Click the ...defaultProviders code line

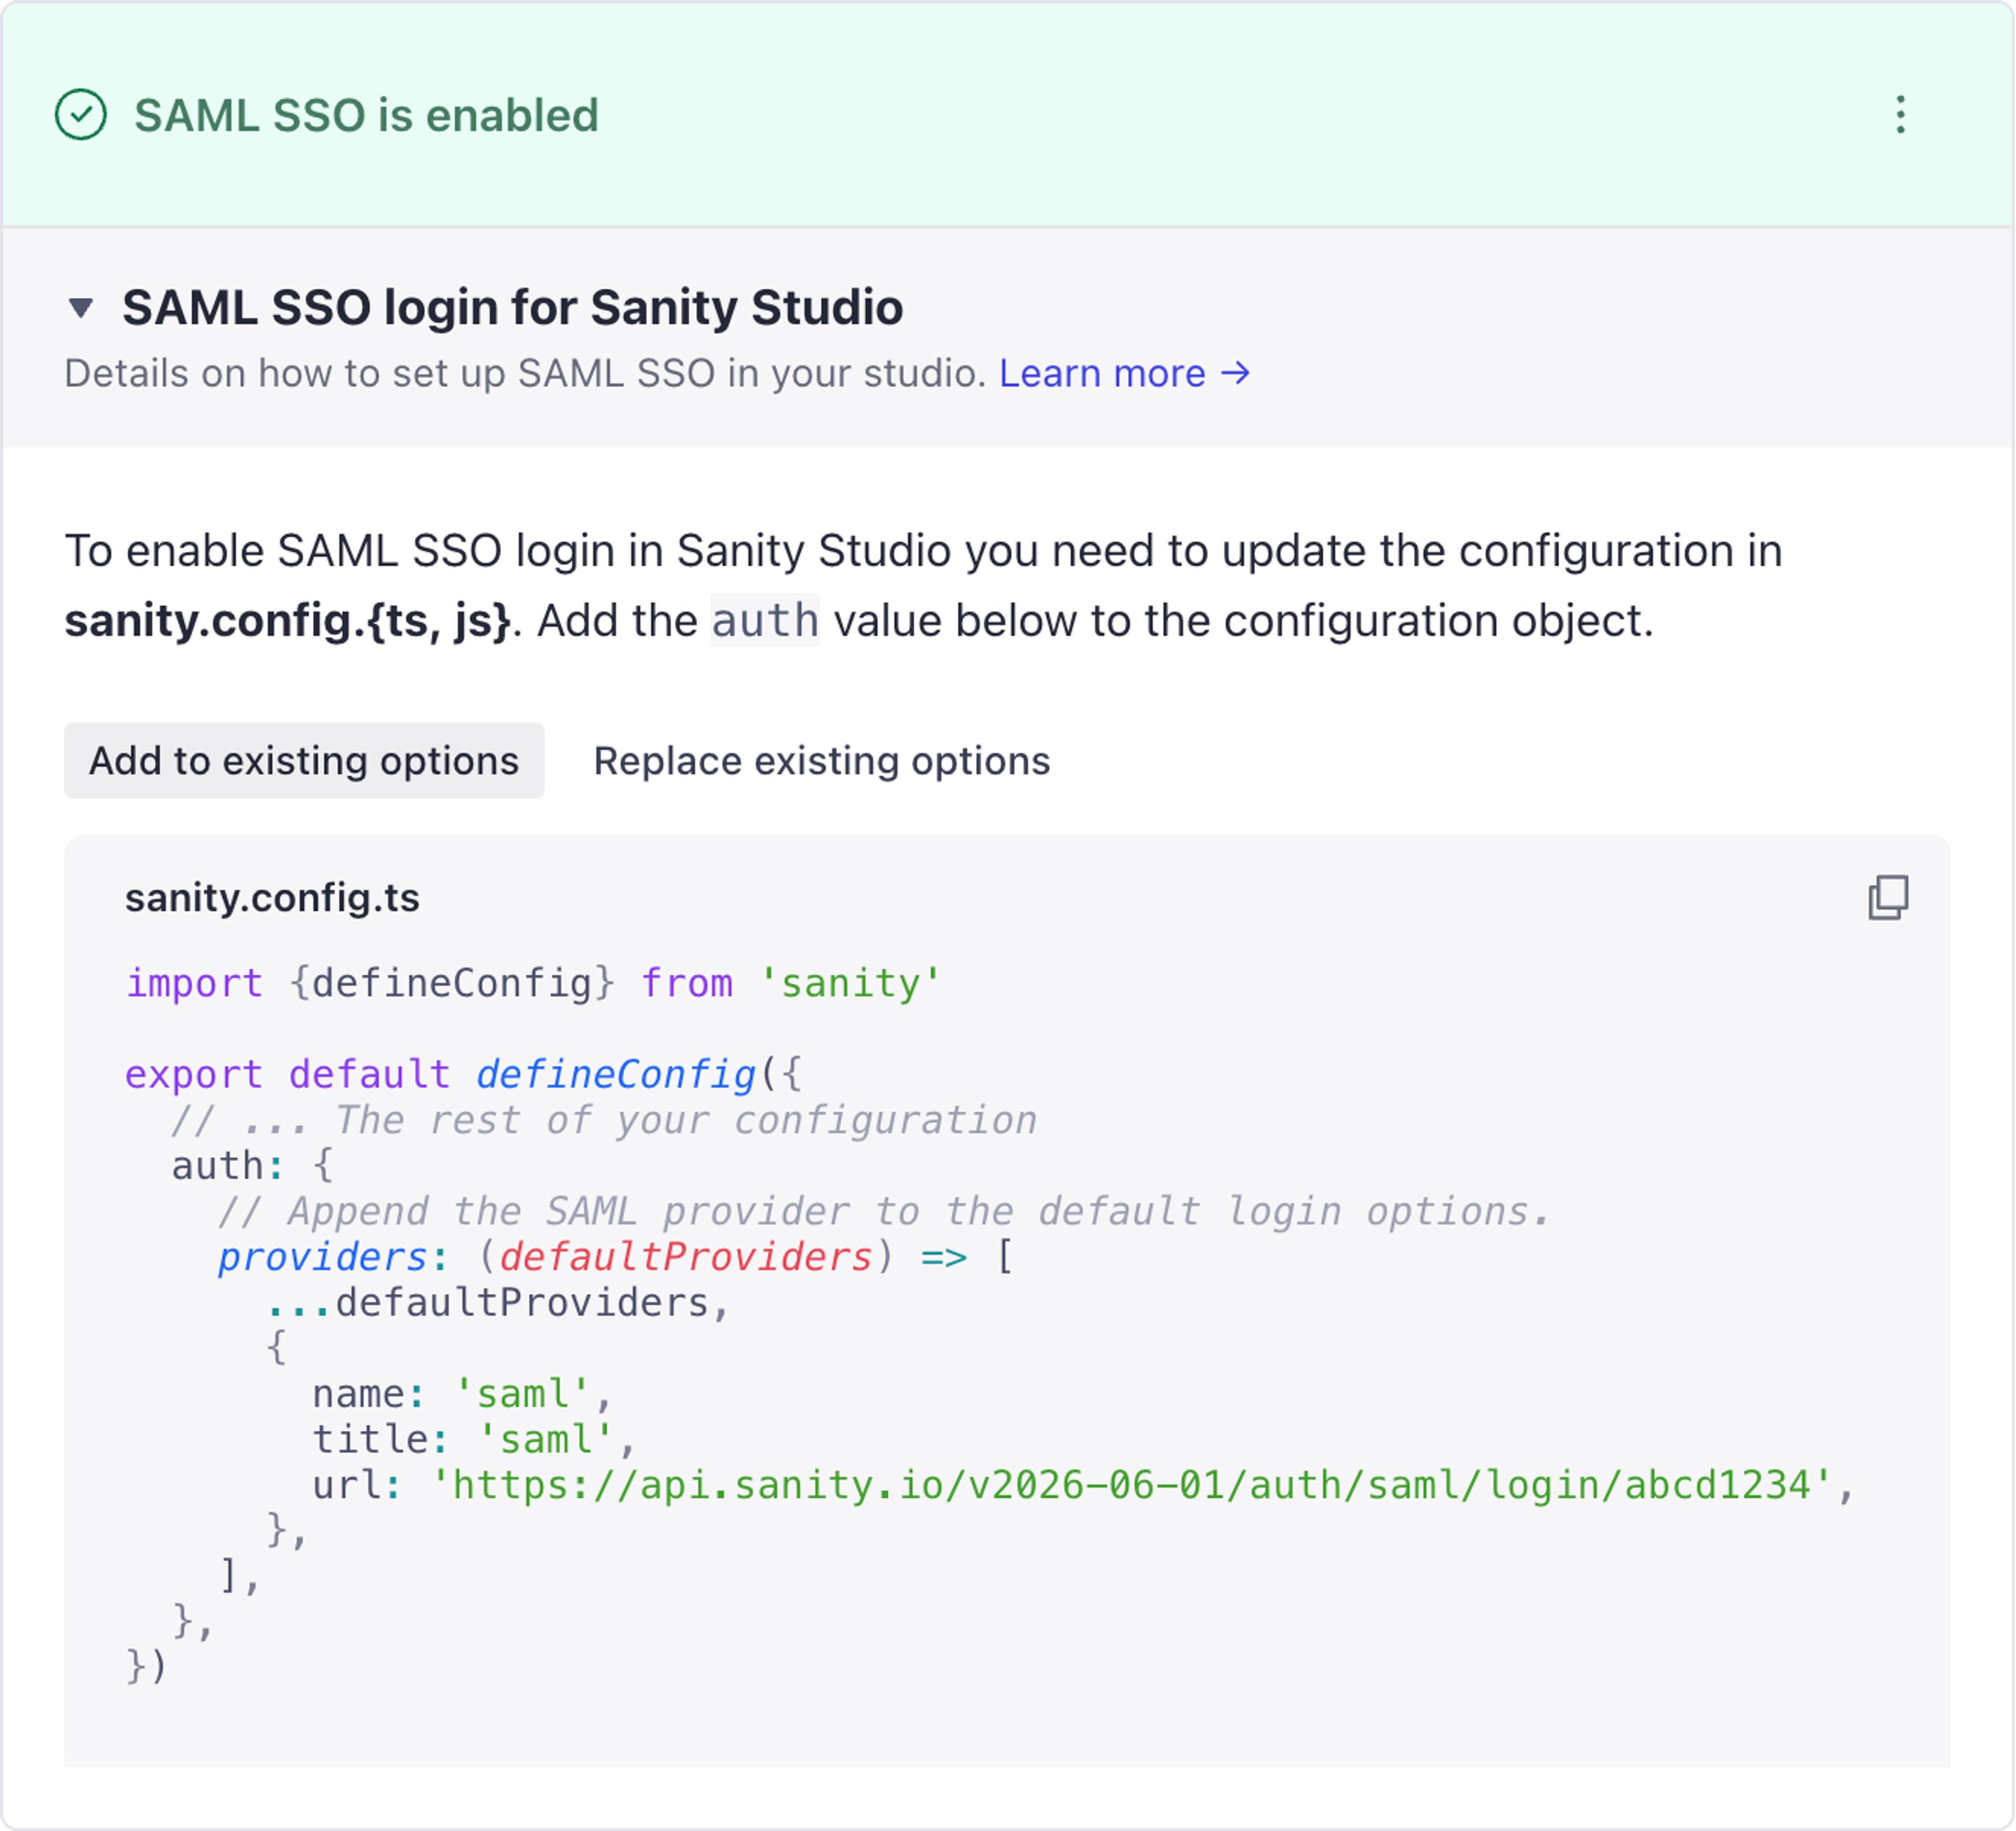pyautogui.click(x=498, y=1303)
